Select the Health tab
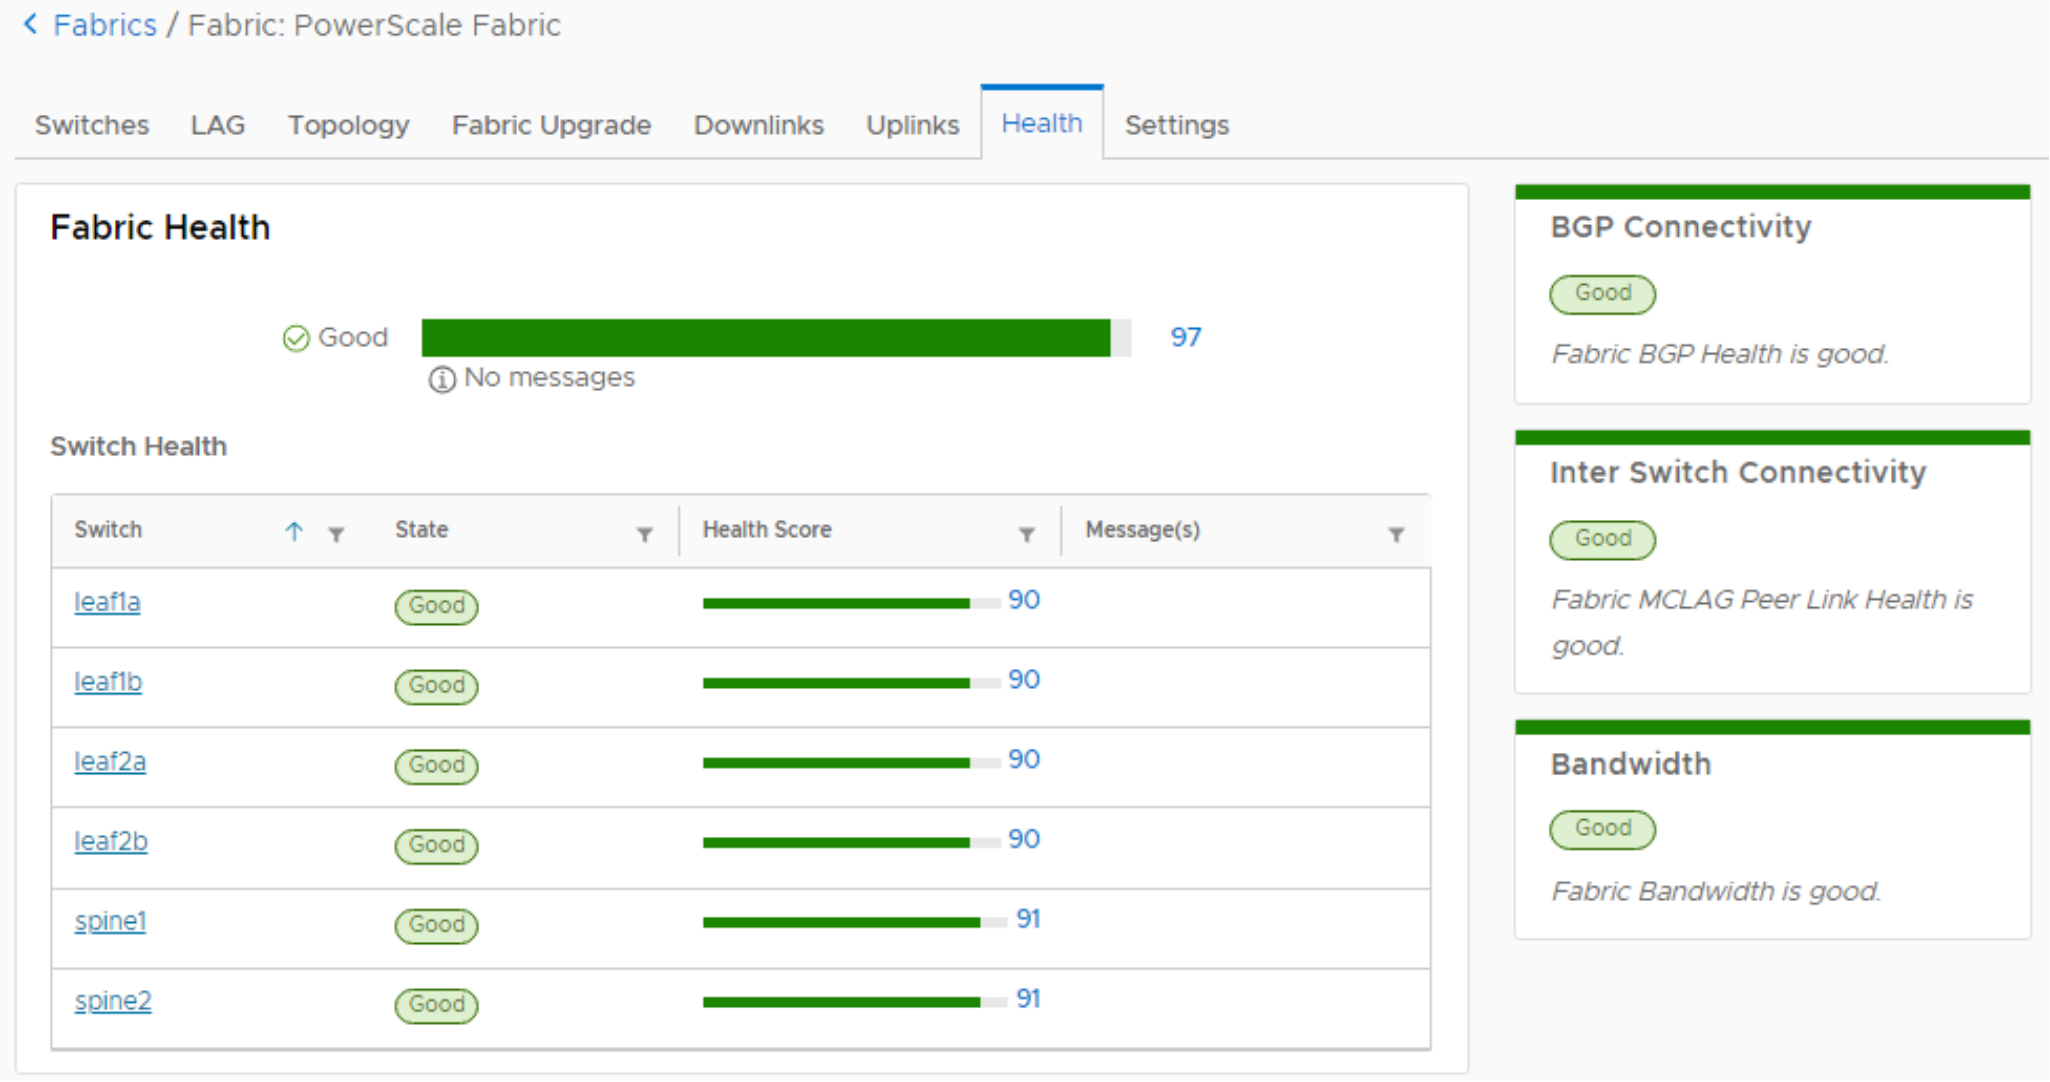This screenshot has height=1082, width=2050. (1042, 123)
